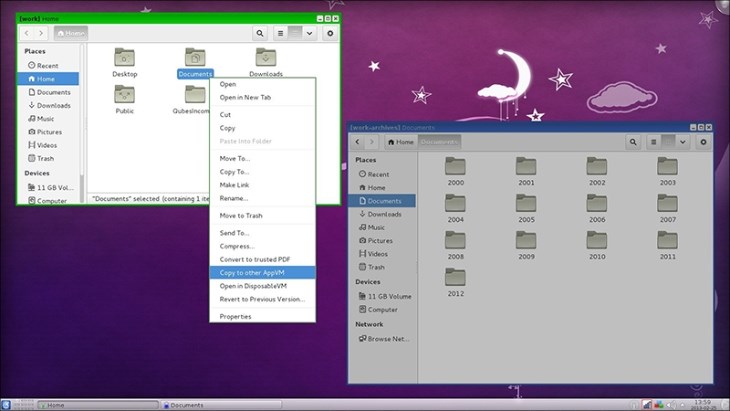This screenshot has width=730, height=411.
Task: Expand view options arrow in work-archives window
Action: [x=683, y=142]
